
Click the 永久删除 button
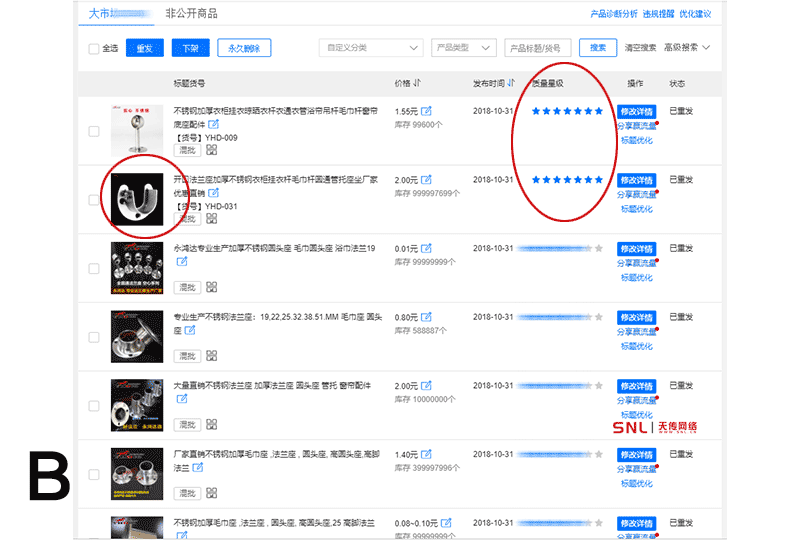[x=244, y=48]
